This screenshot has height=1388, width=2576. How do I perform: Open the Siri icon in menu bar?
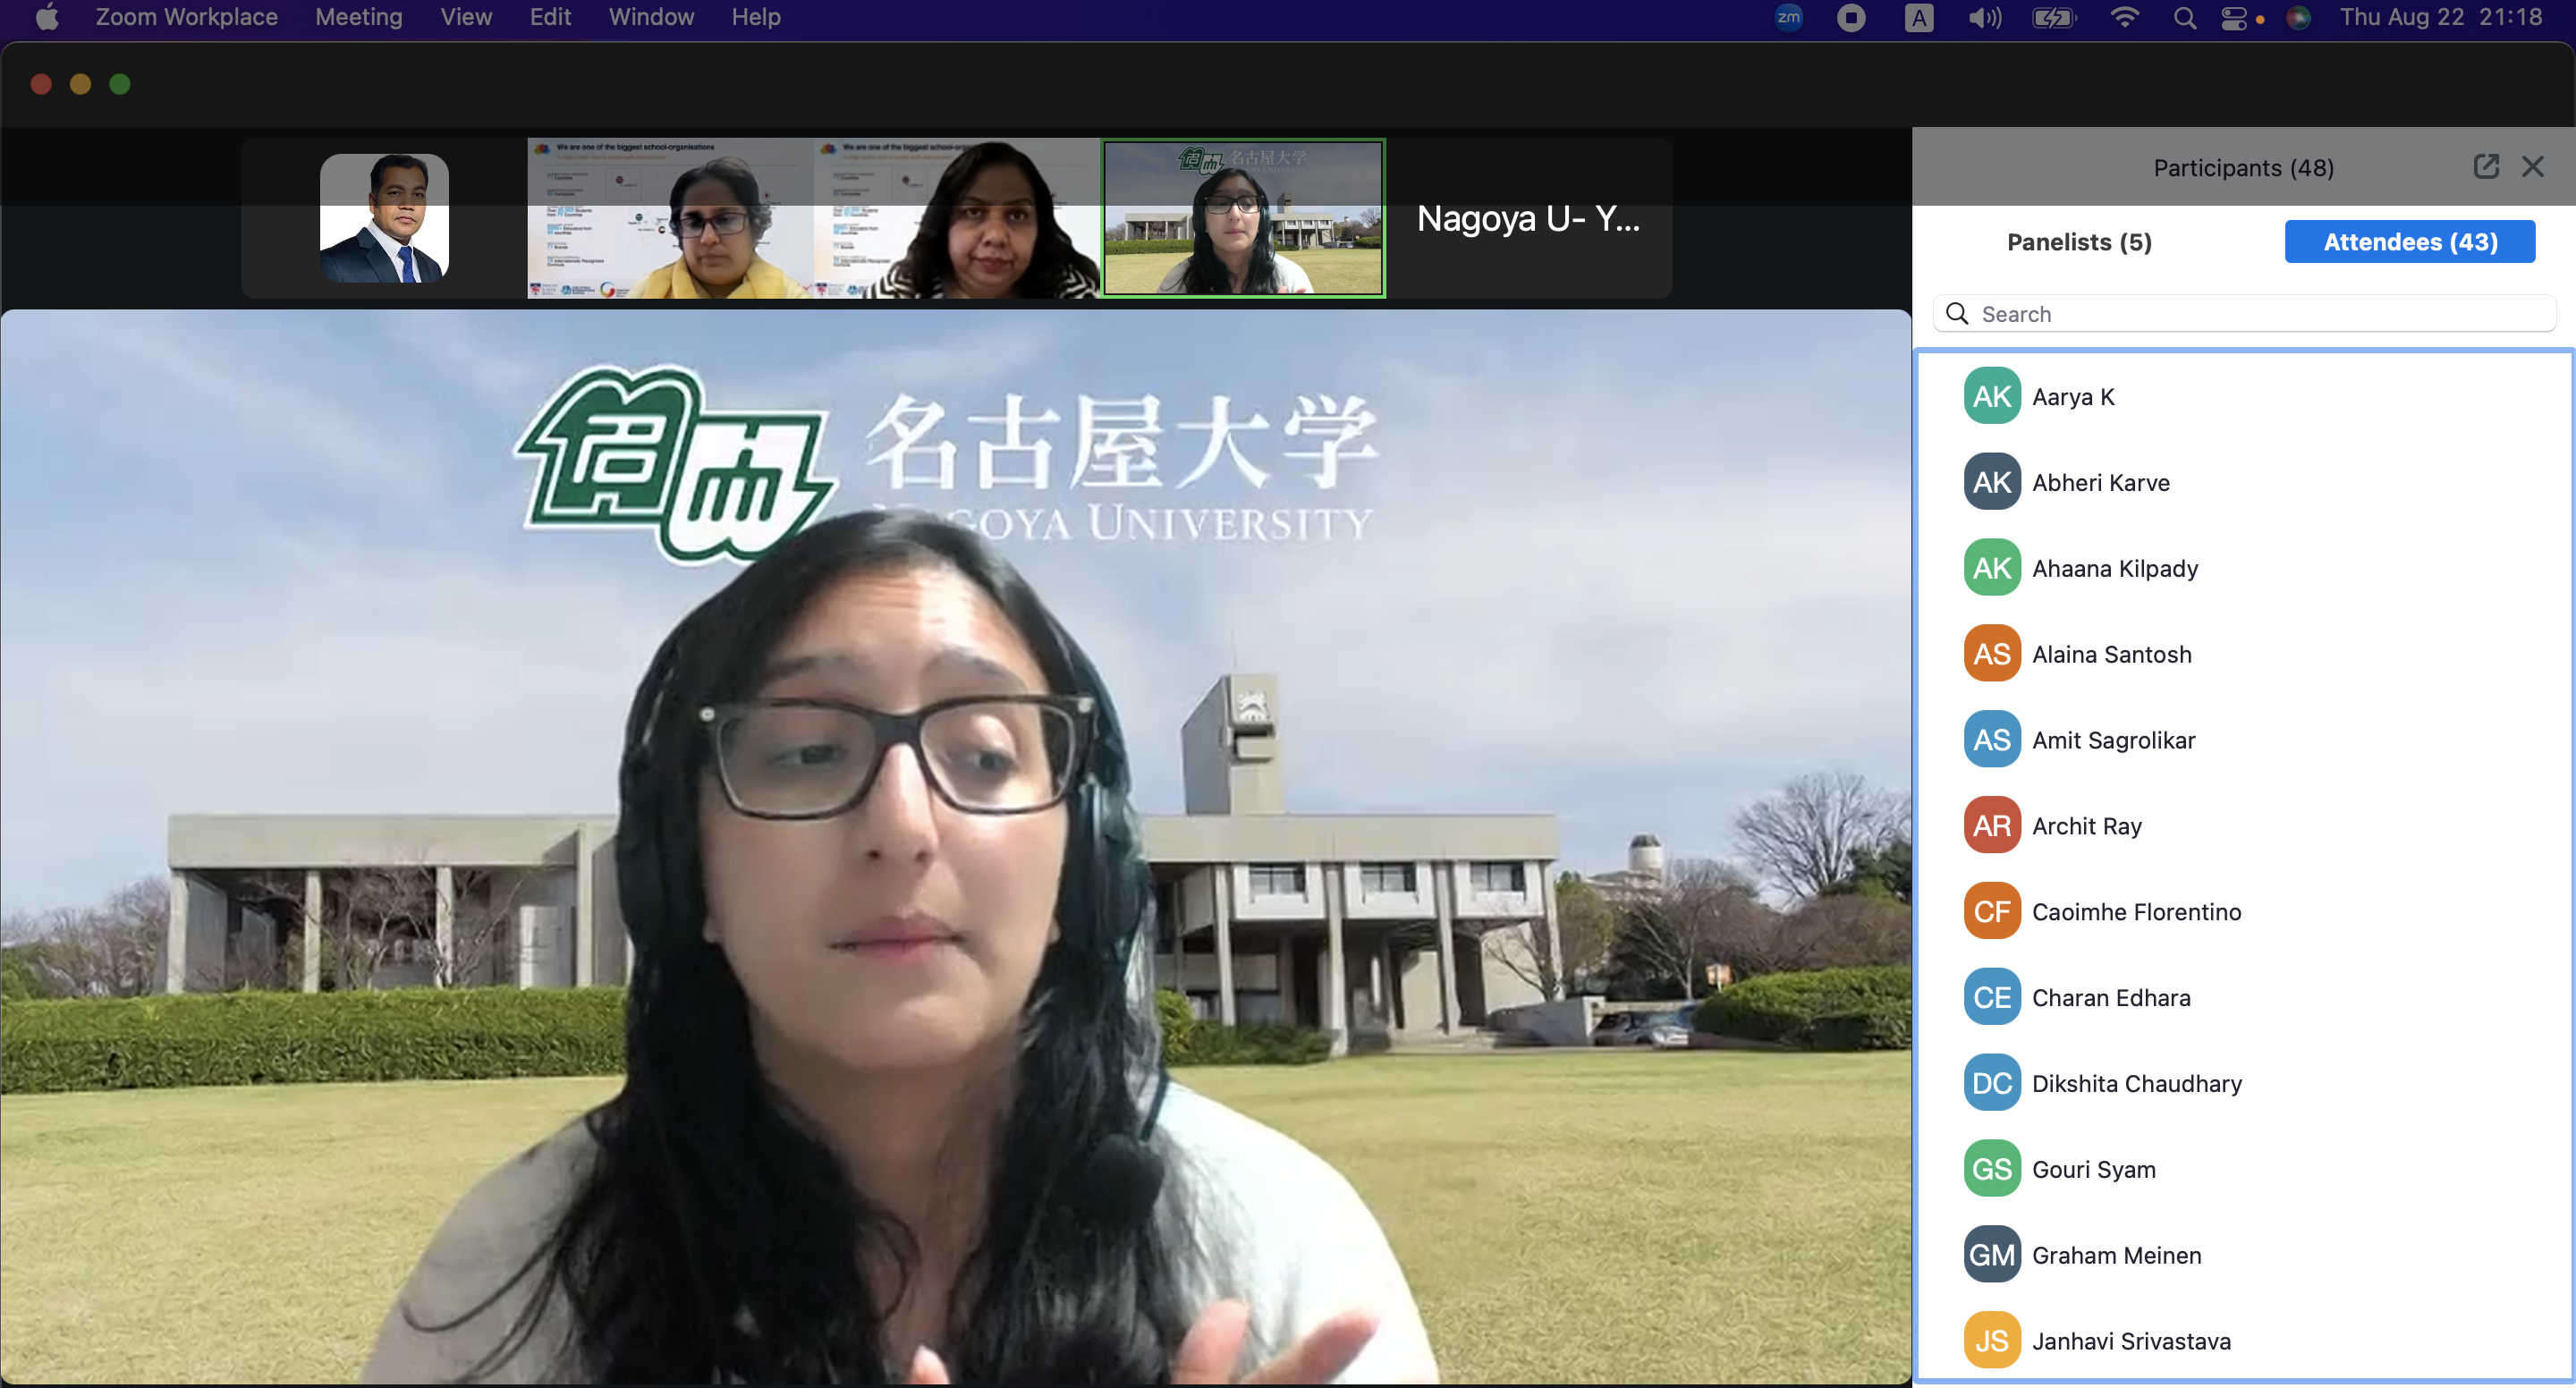click(2298, 18)
